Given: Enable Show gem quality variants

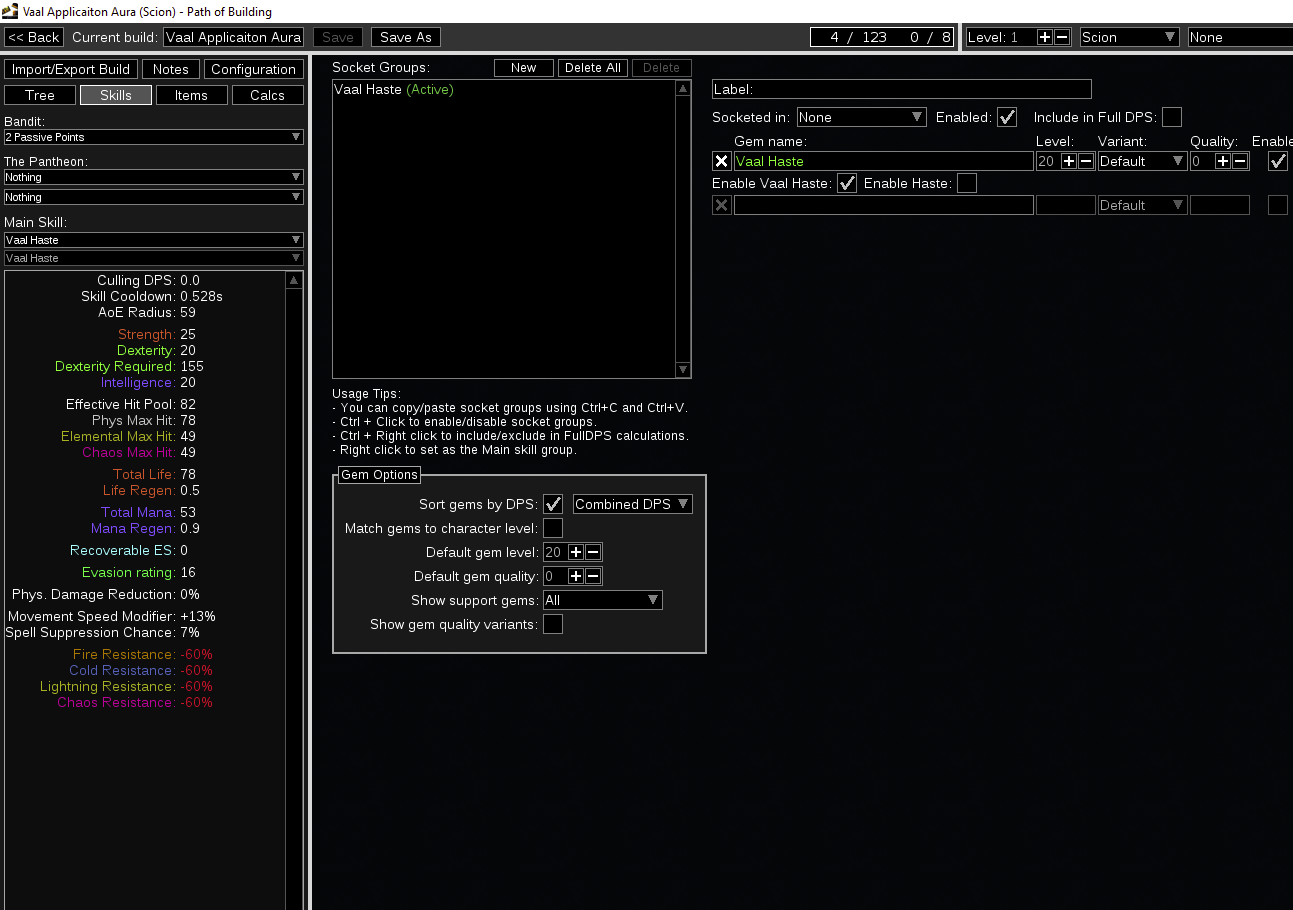Looking at the screenshot, I should click(x=553, y=624).
